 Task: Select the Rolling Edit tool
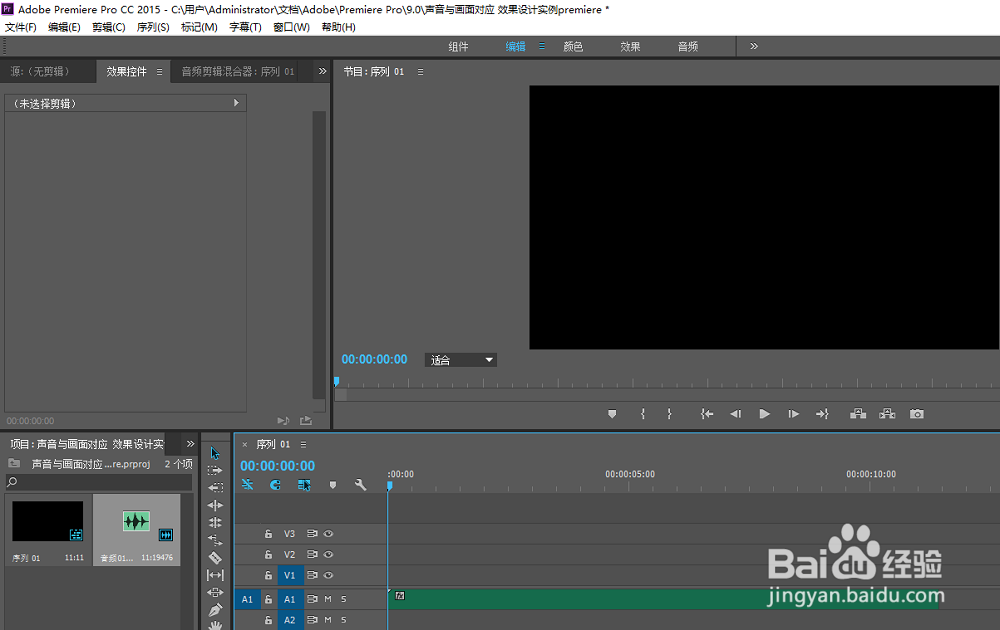[215, 522]
